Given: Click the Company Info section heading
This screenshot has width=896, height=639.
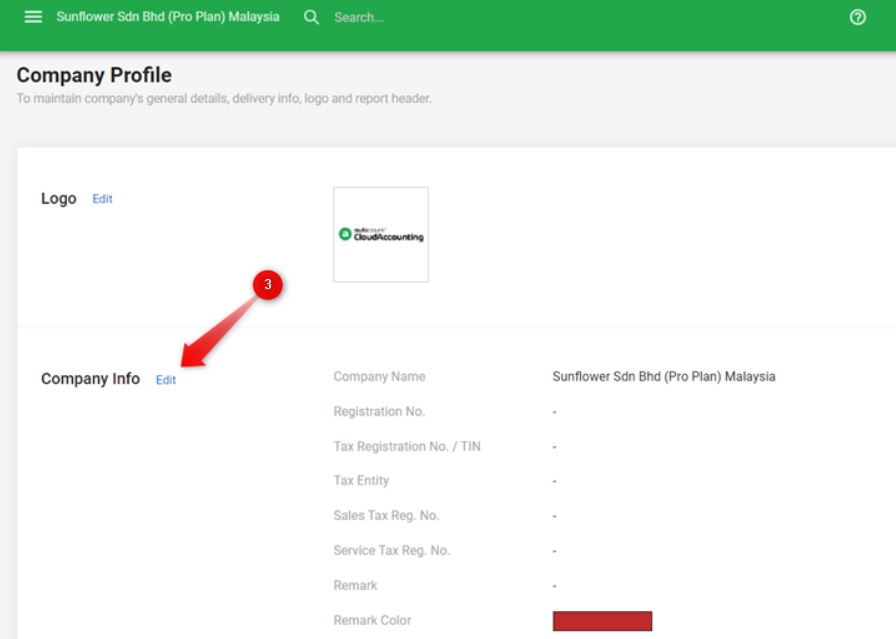Looking at the screenshot, I should coord(90,379).
